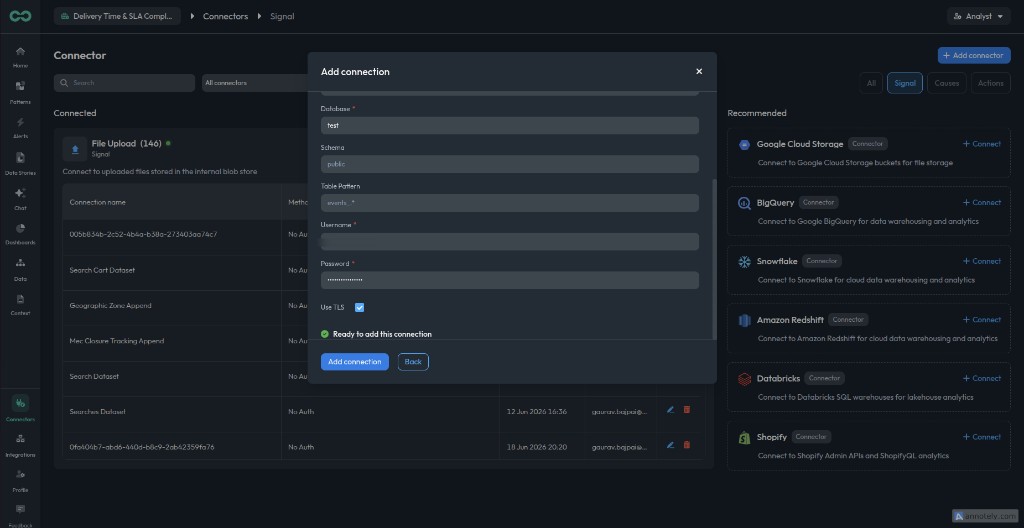The image size is (1024, 528).
Task: Click the Amazon Redshift icon
Action: click(x=744, y=320)
